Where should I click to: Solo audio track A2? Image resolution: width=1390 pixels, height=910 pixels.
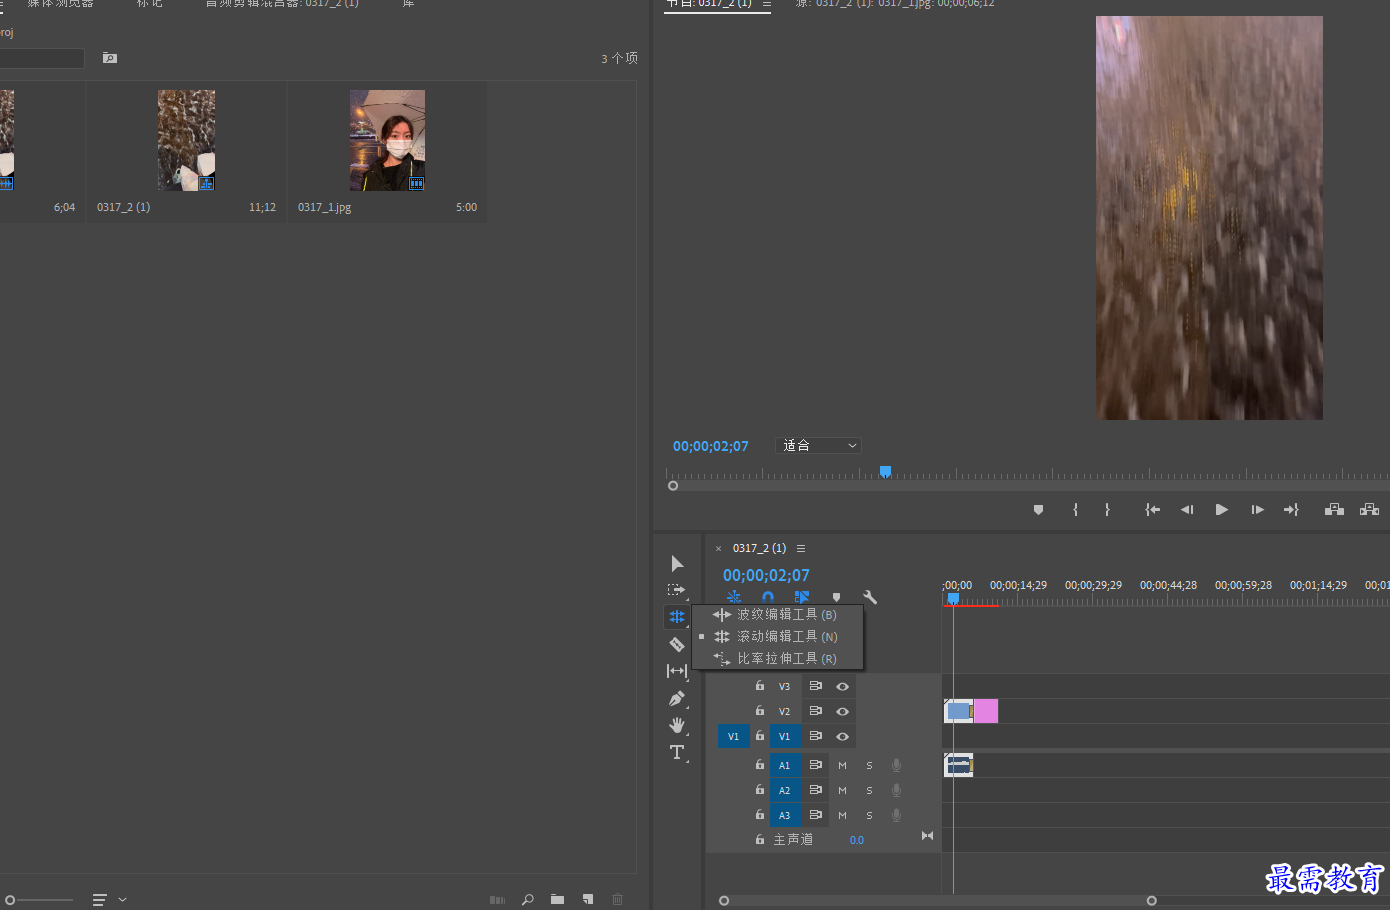[x=869, y=790]
